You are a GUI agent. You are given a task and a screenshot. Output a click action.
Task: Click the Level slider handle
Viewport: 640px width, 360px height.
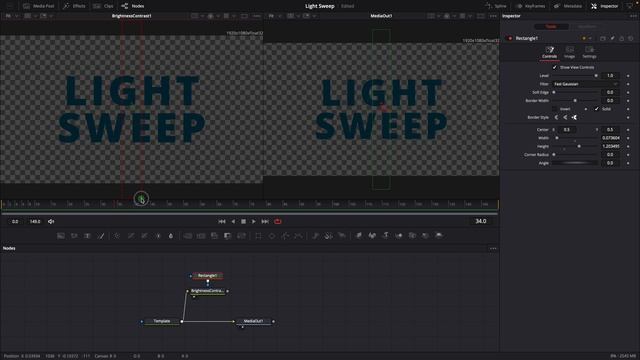tap(596, 76)
